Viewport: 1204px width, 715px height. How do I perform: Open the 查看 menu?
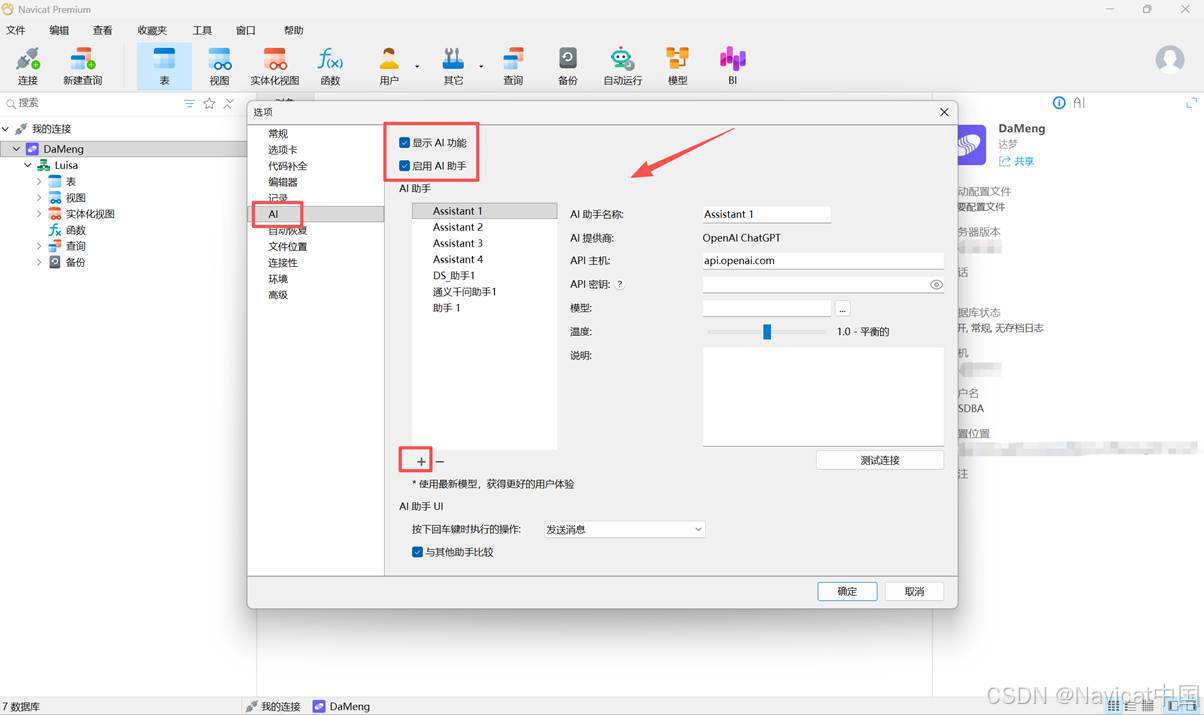tap(102, 30)
